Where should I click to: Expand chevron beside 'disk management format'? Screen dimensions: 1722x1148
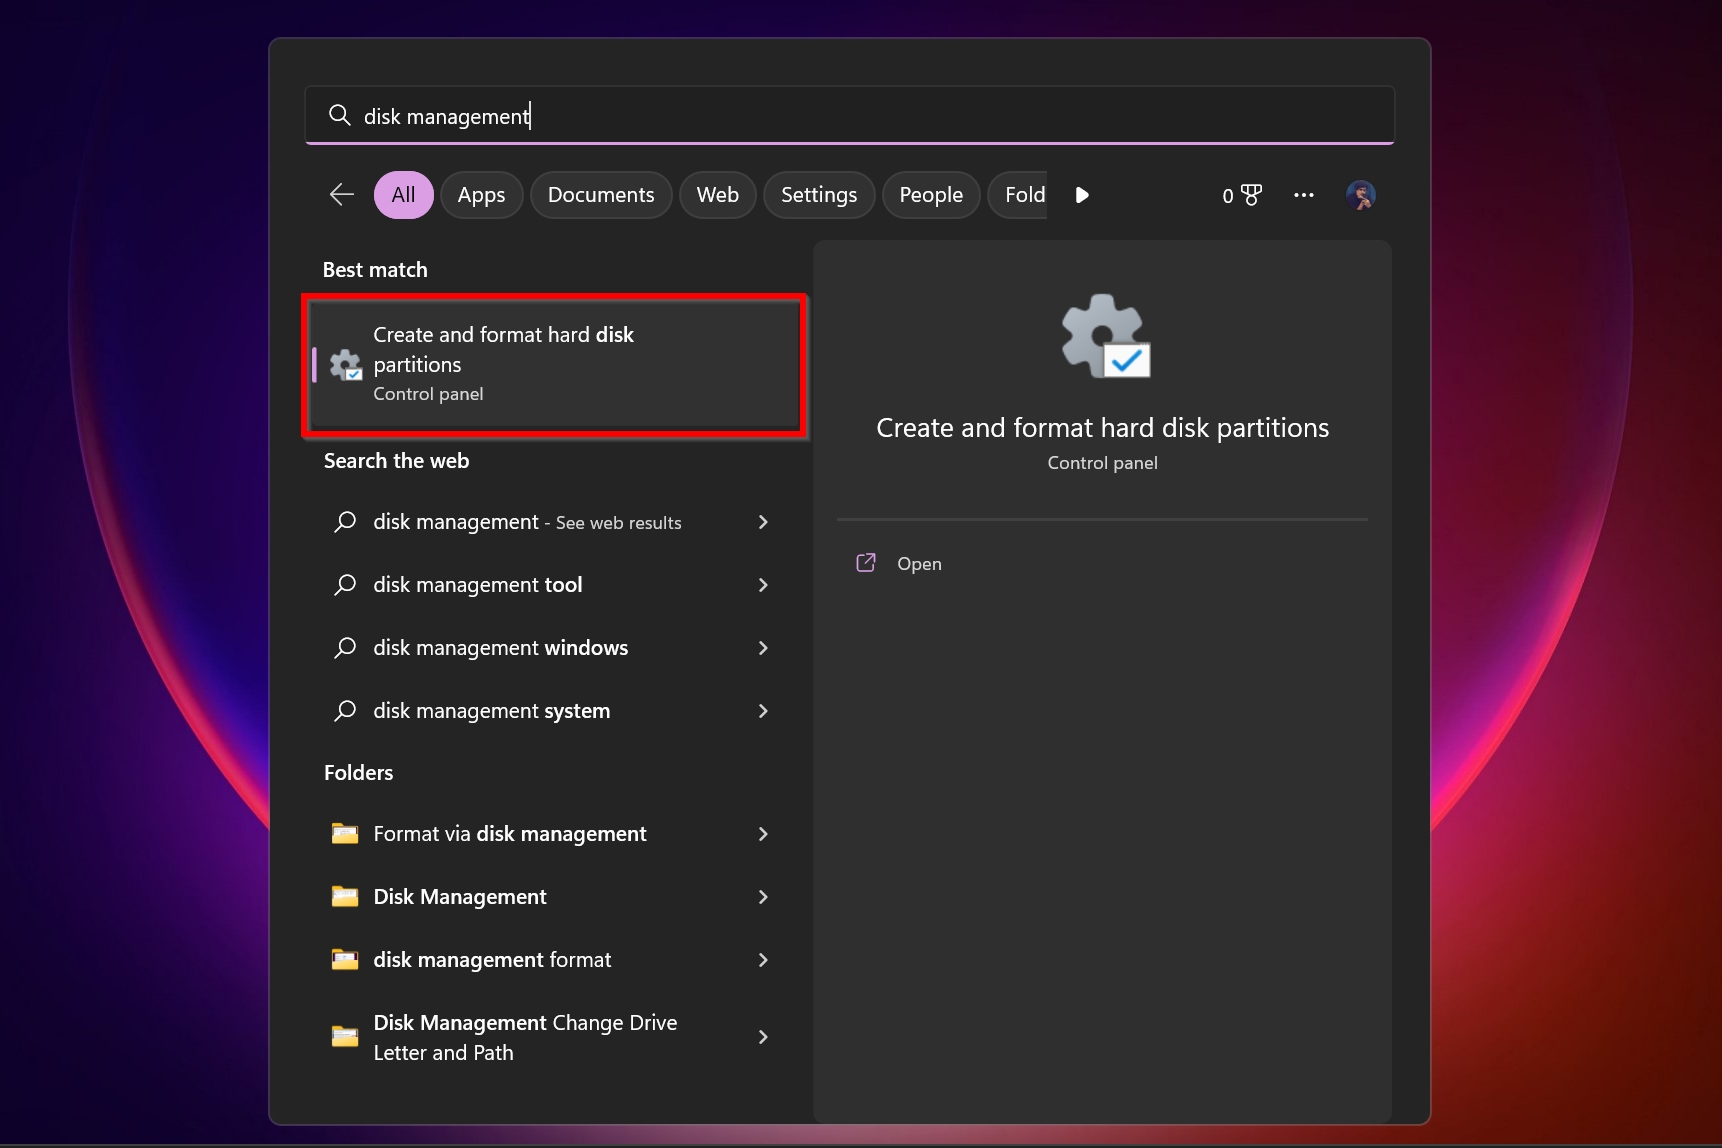(763, 960)
